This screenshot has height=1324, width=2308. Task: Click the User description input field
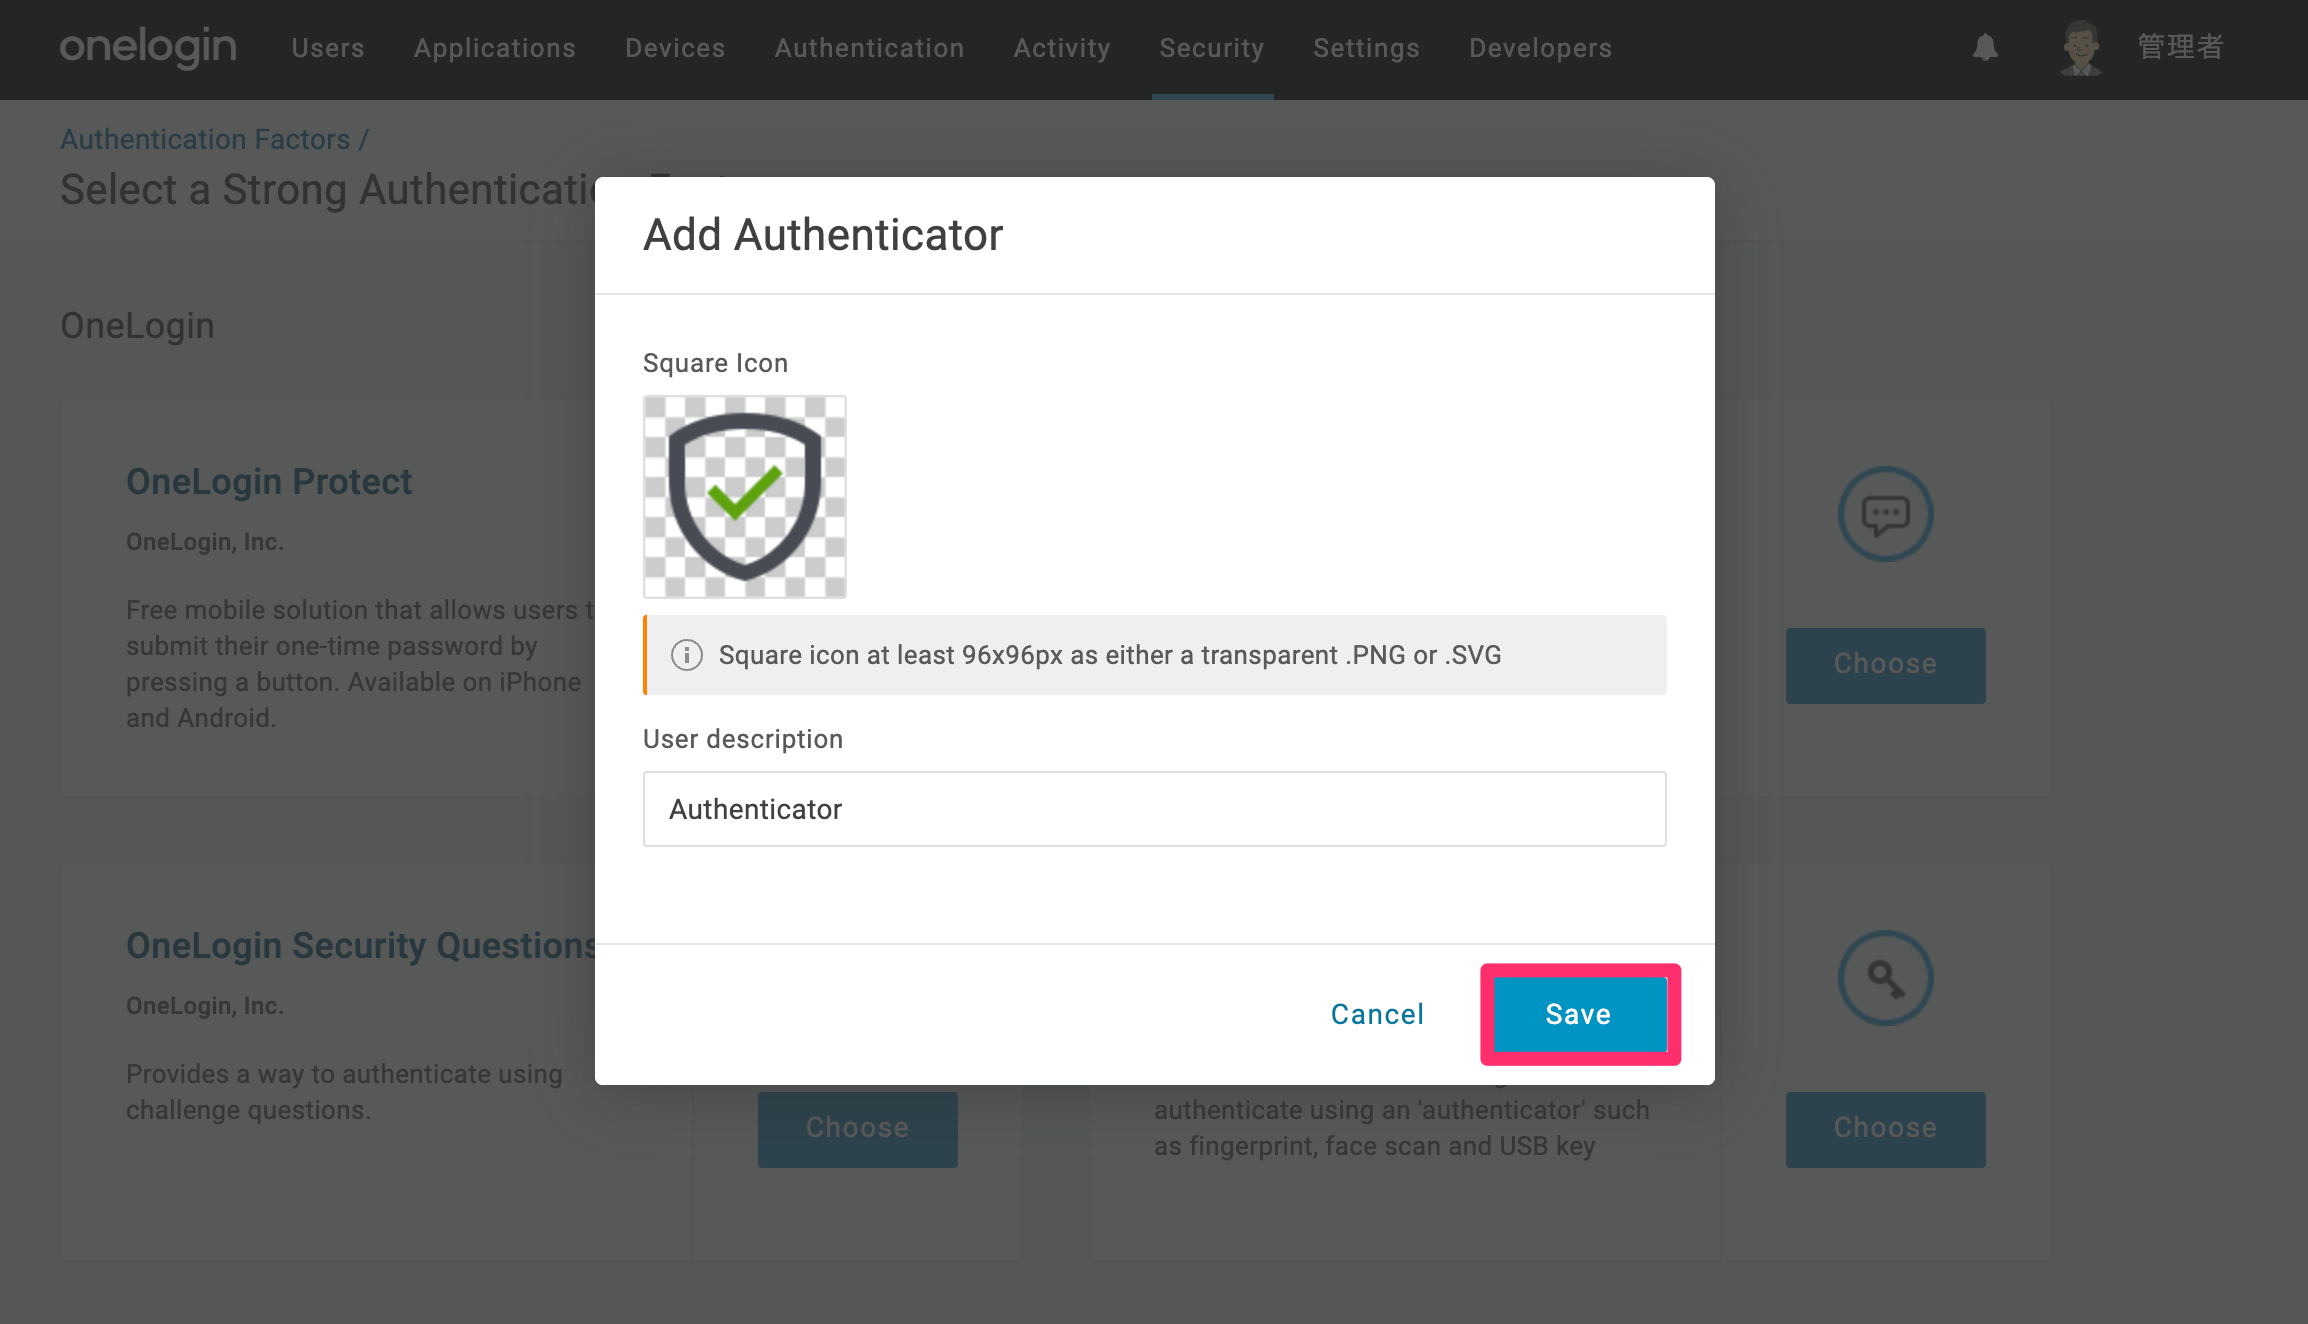1154,809
